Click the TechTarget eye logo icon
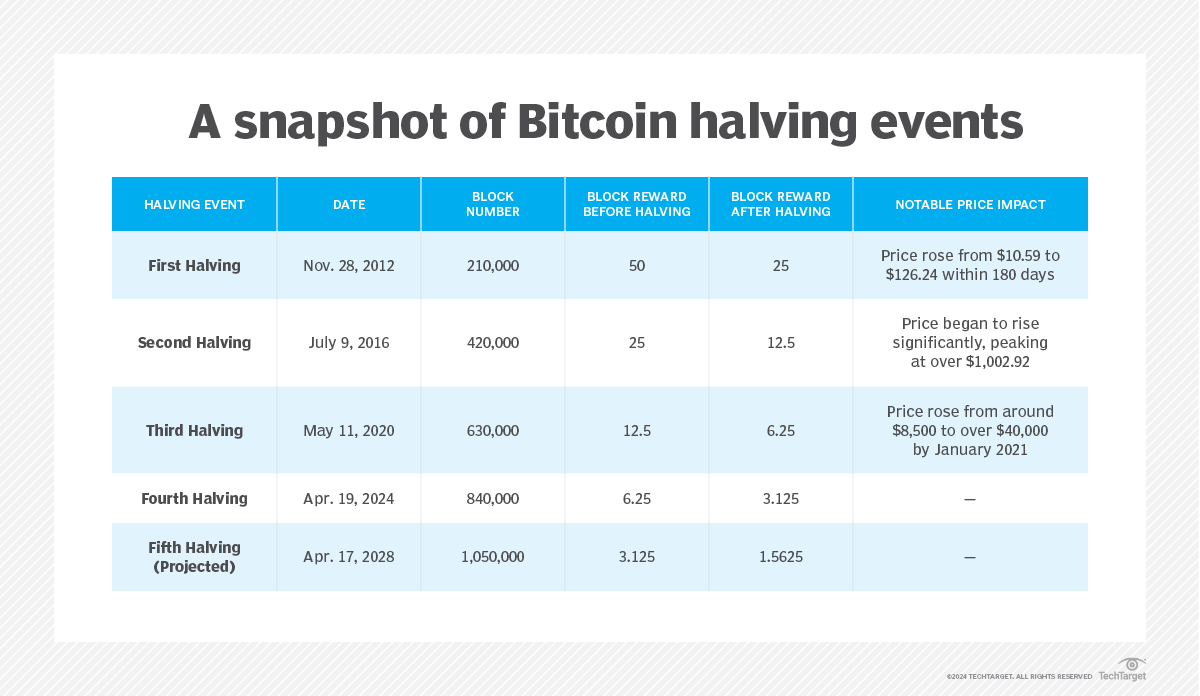Screen dimensions: 1200x696 point(1132,665)
